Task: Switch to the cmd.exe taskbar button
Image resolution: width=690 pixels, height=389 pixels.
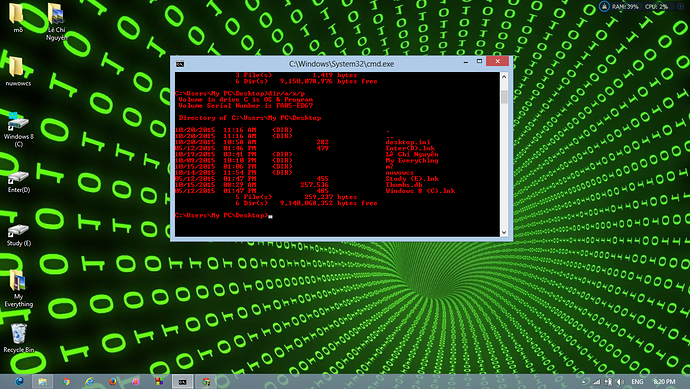Action: point(182,382)
